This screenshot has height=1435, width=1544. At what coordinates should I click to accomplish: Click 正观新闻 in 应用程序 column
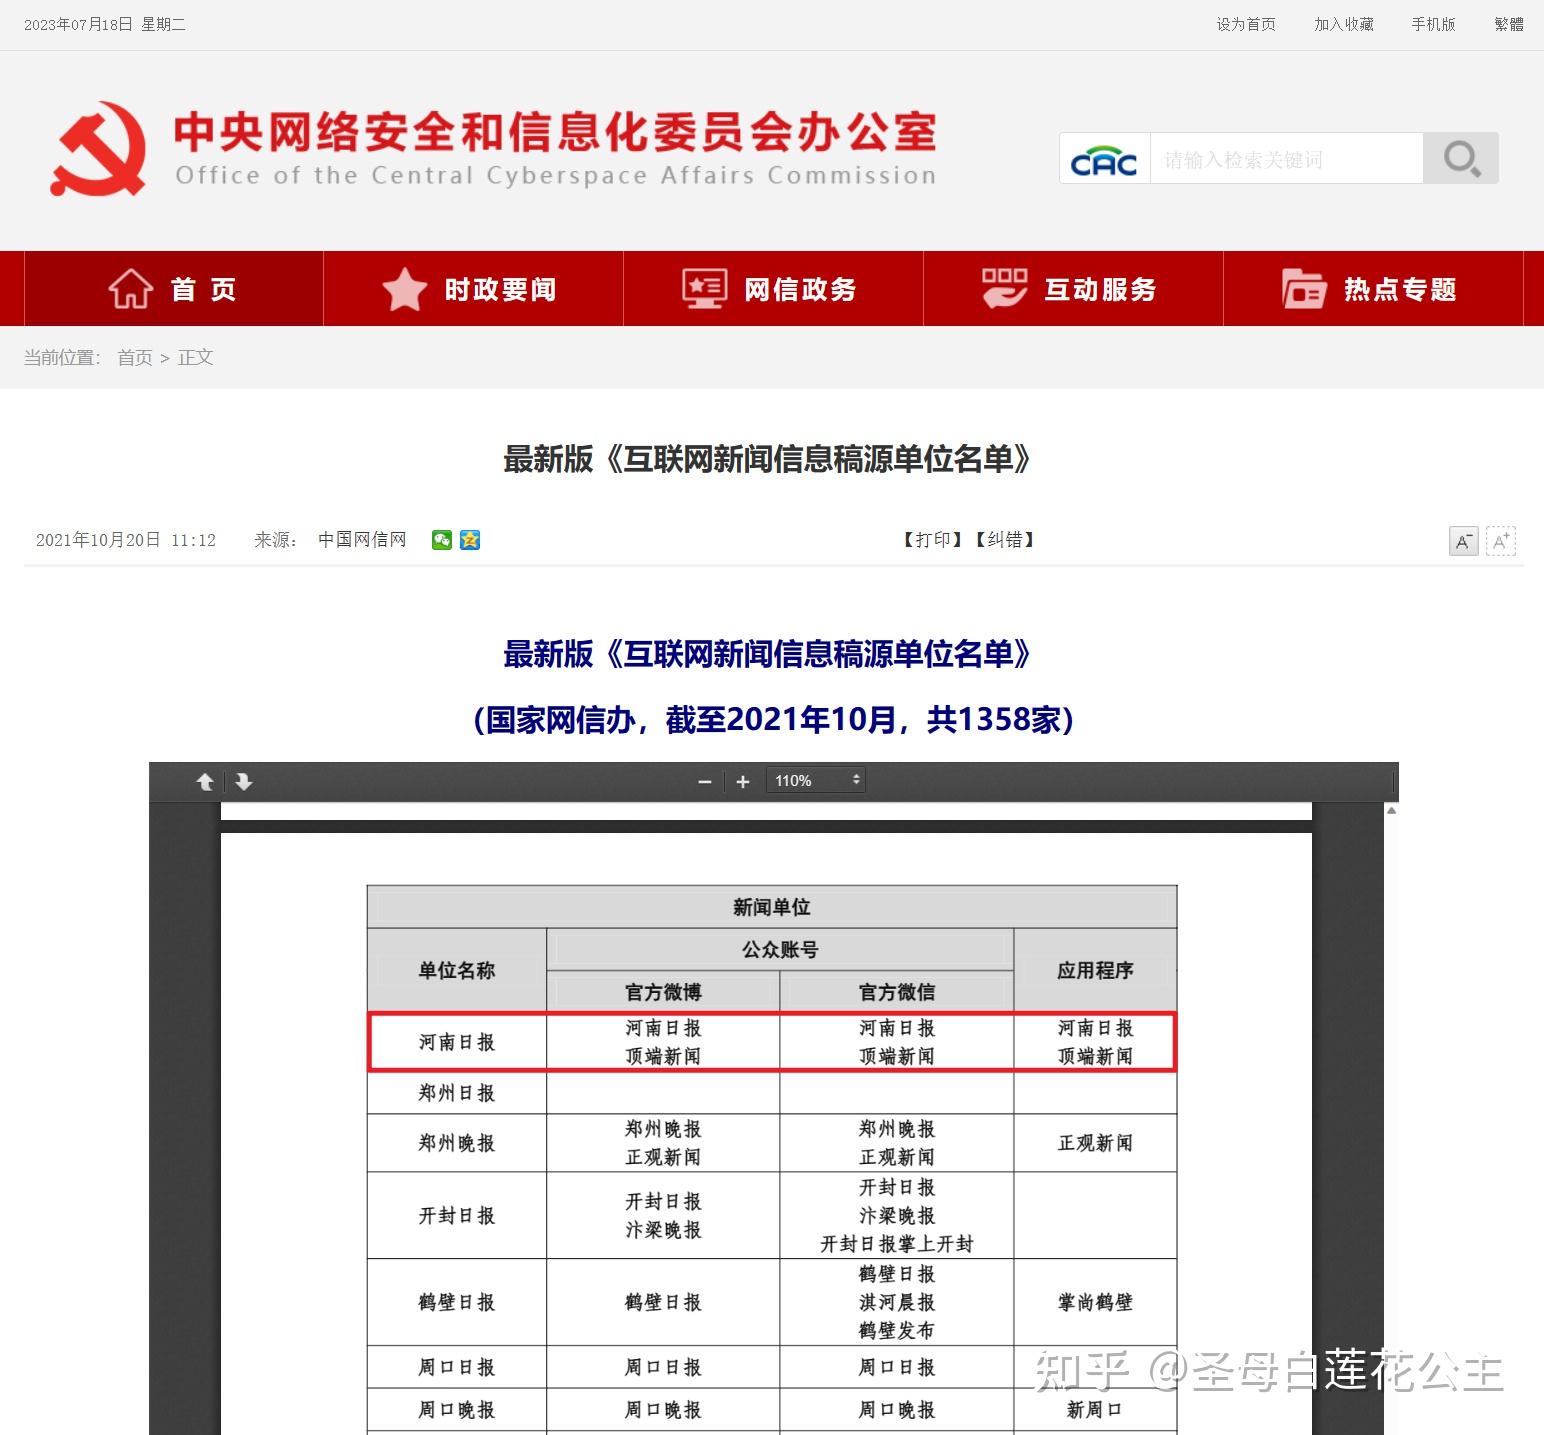click(x=1095, y=1143)
